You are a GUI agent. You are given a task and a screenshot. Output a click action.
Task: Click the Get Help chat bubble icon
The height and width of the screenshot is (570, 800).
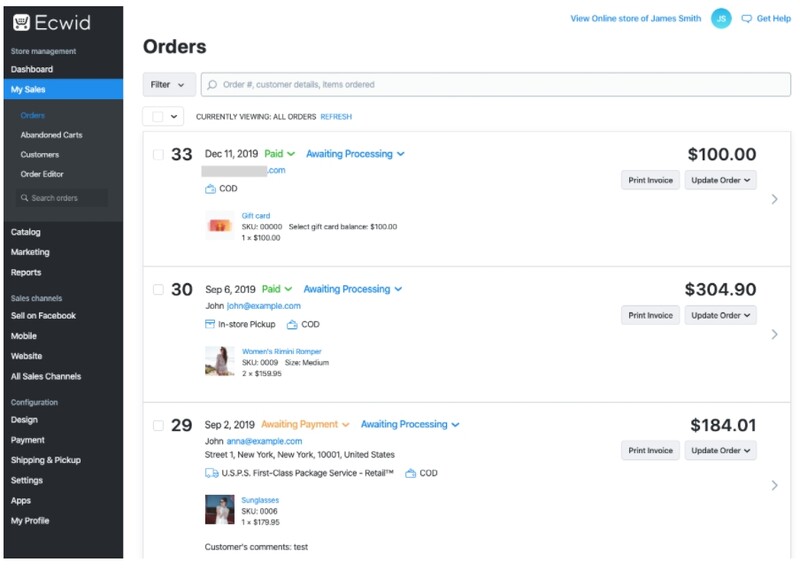746,19
